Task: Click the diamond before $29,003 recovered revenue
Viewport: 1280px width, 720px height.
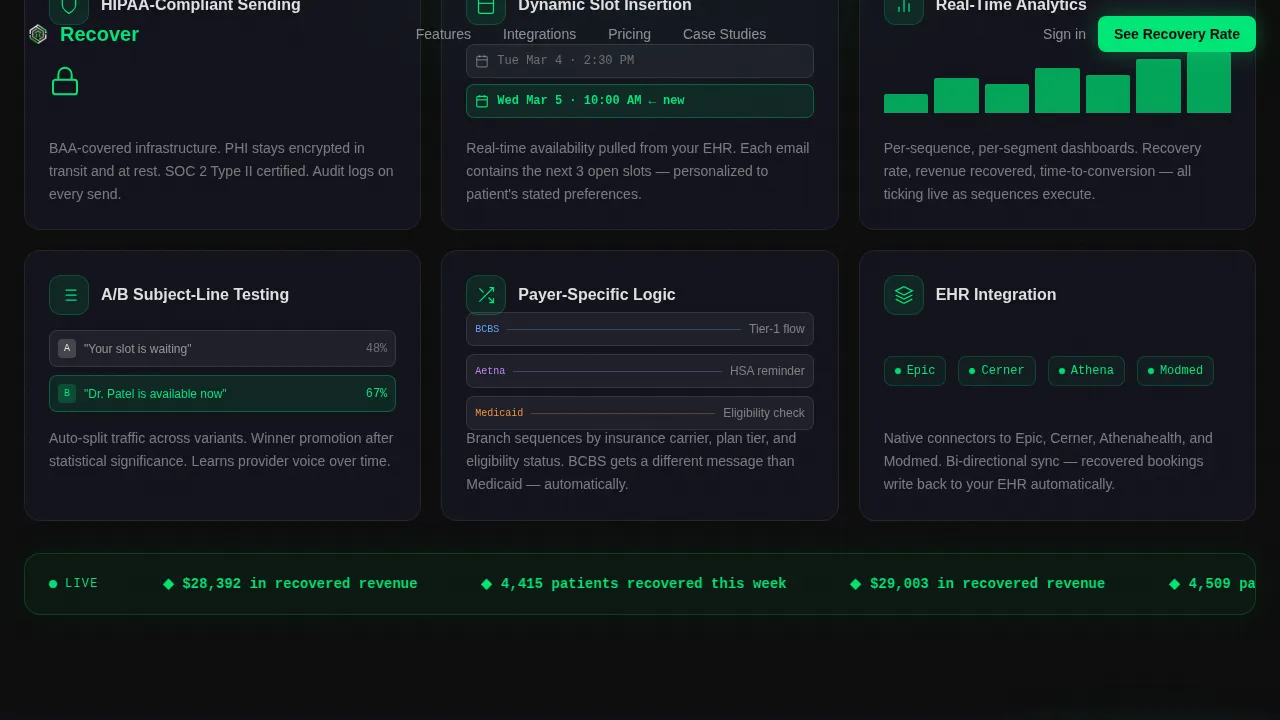Action: [856, 584]
